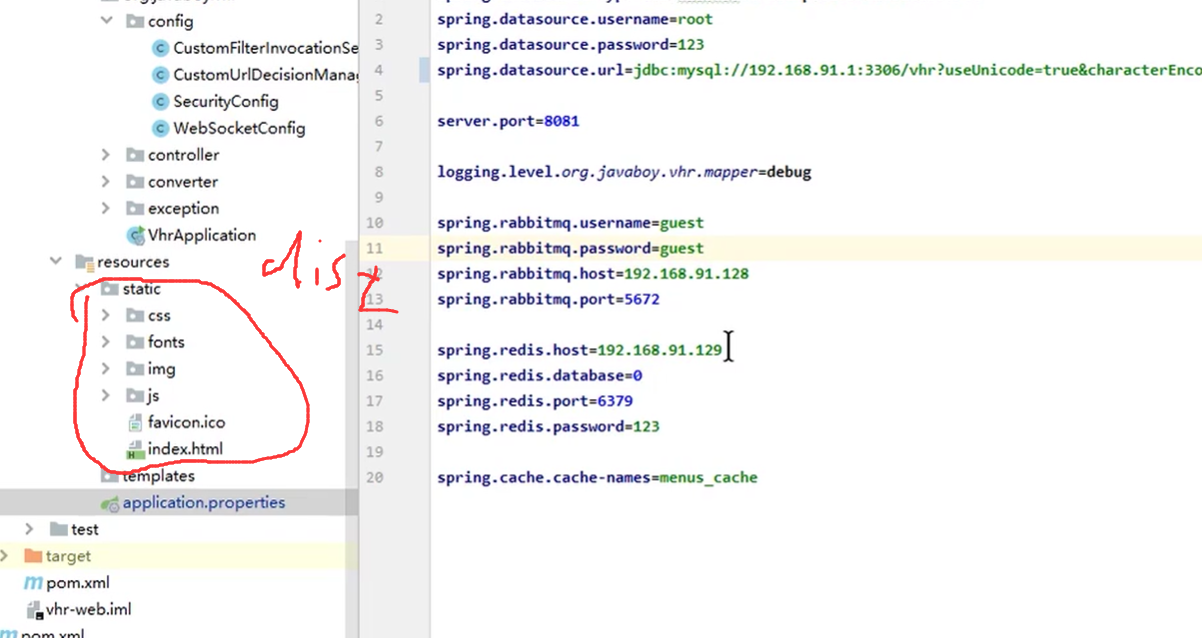Viewport: 1202px width, 638px height.
Task: Click spring.cache.cache-names=menus_cache line
Action: pyautogui.click(x=597, y=477)
